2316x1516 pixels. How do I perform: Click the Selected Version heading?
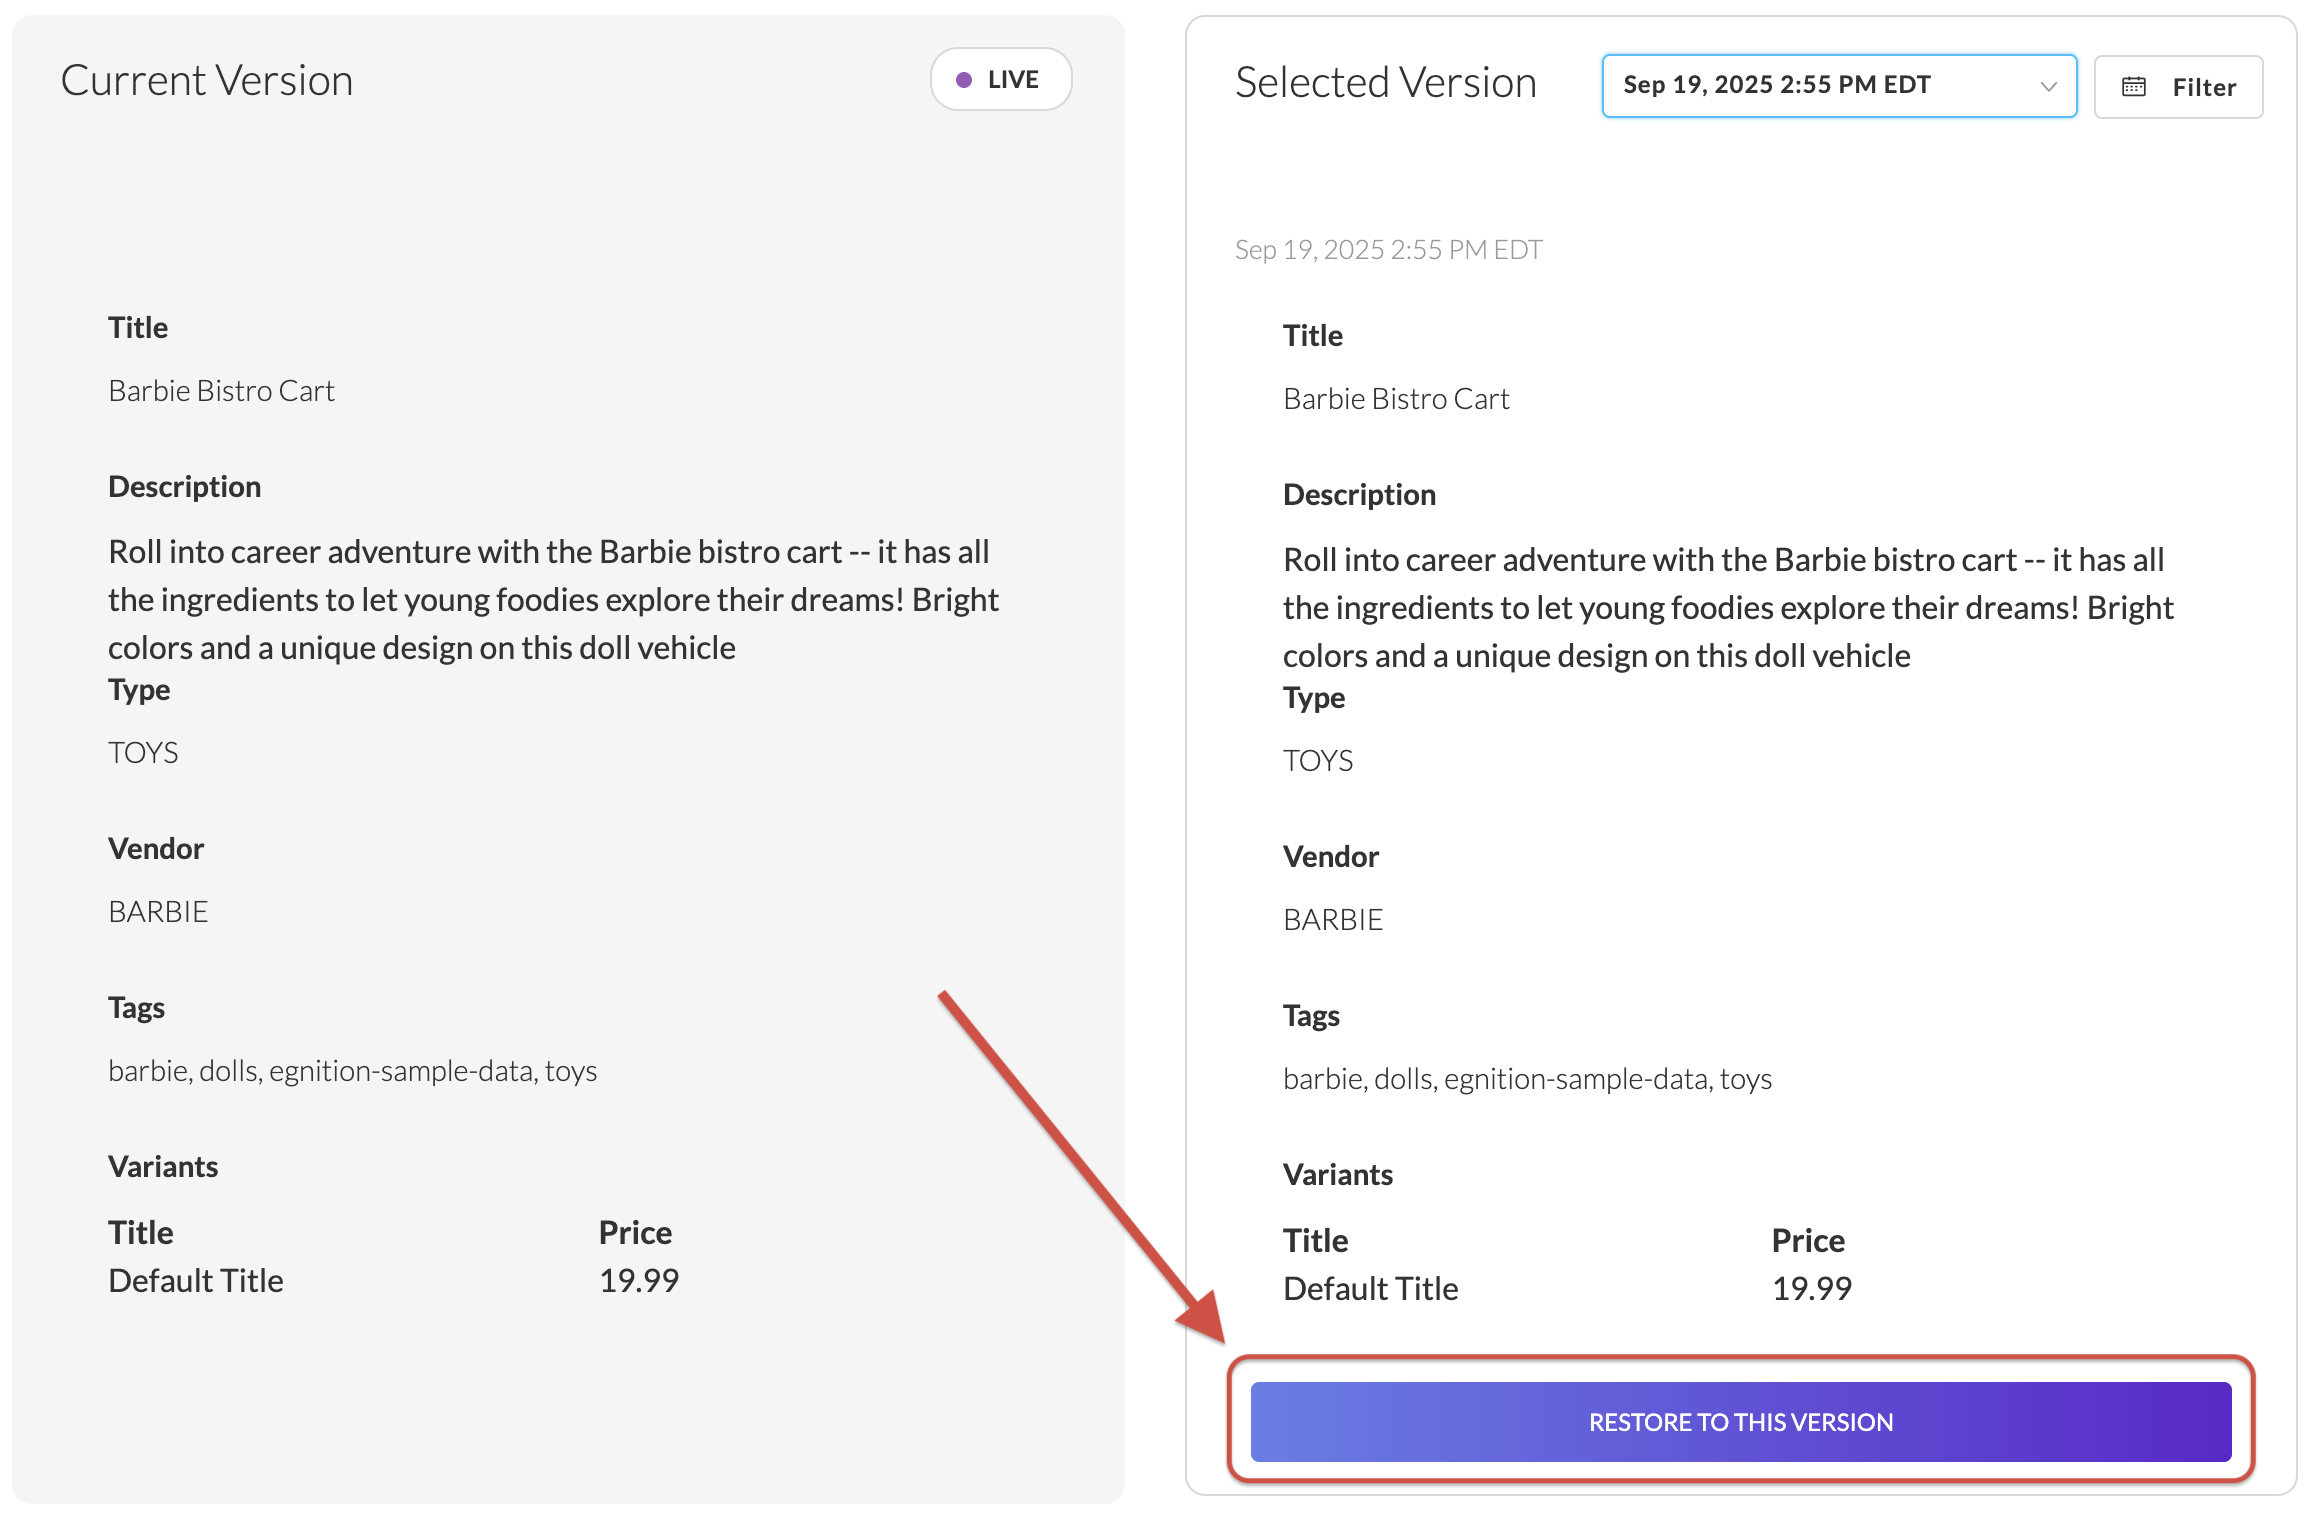pyautogui.click(x=1385, y=83)
